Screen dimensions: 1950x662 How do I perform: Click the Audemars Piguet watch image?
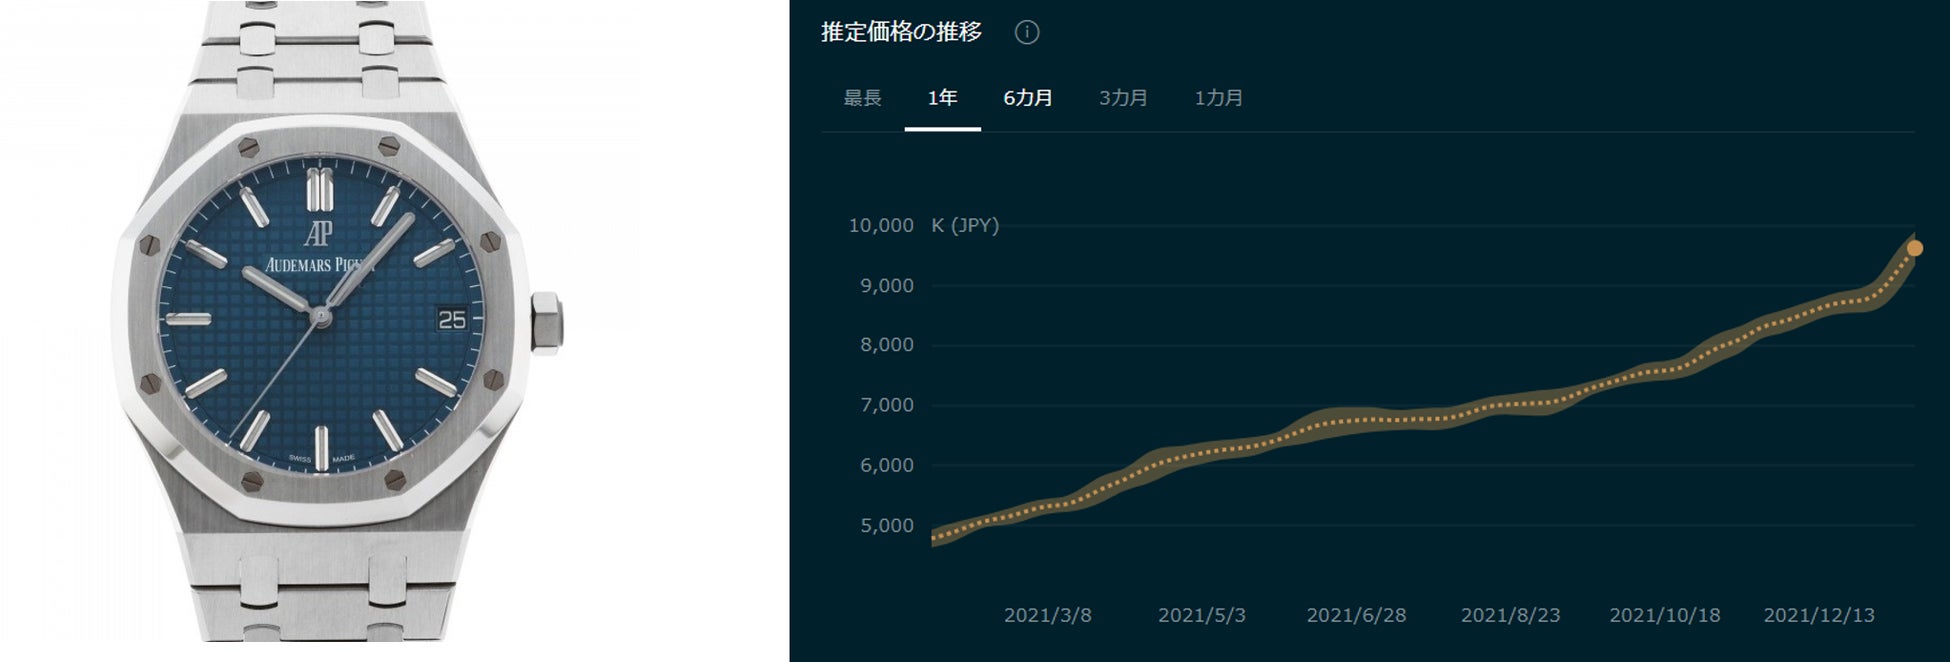coord(337,322)
